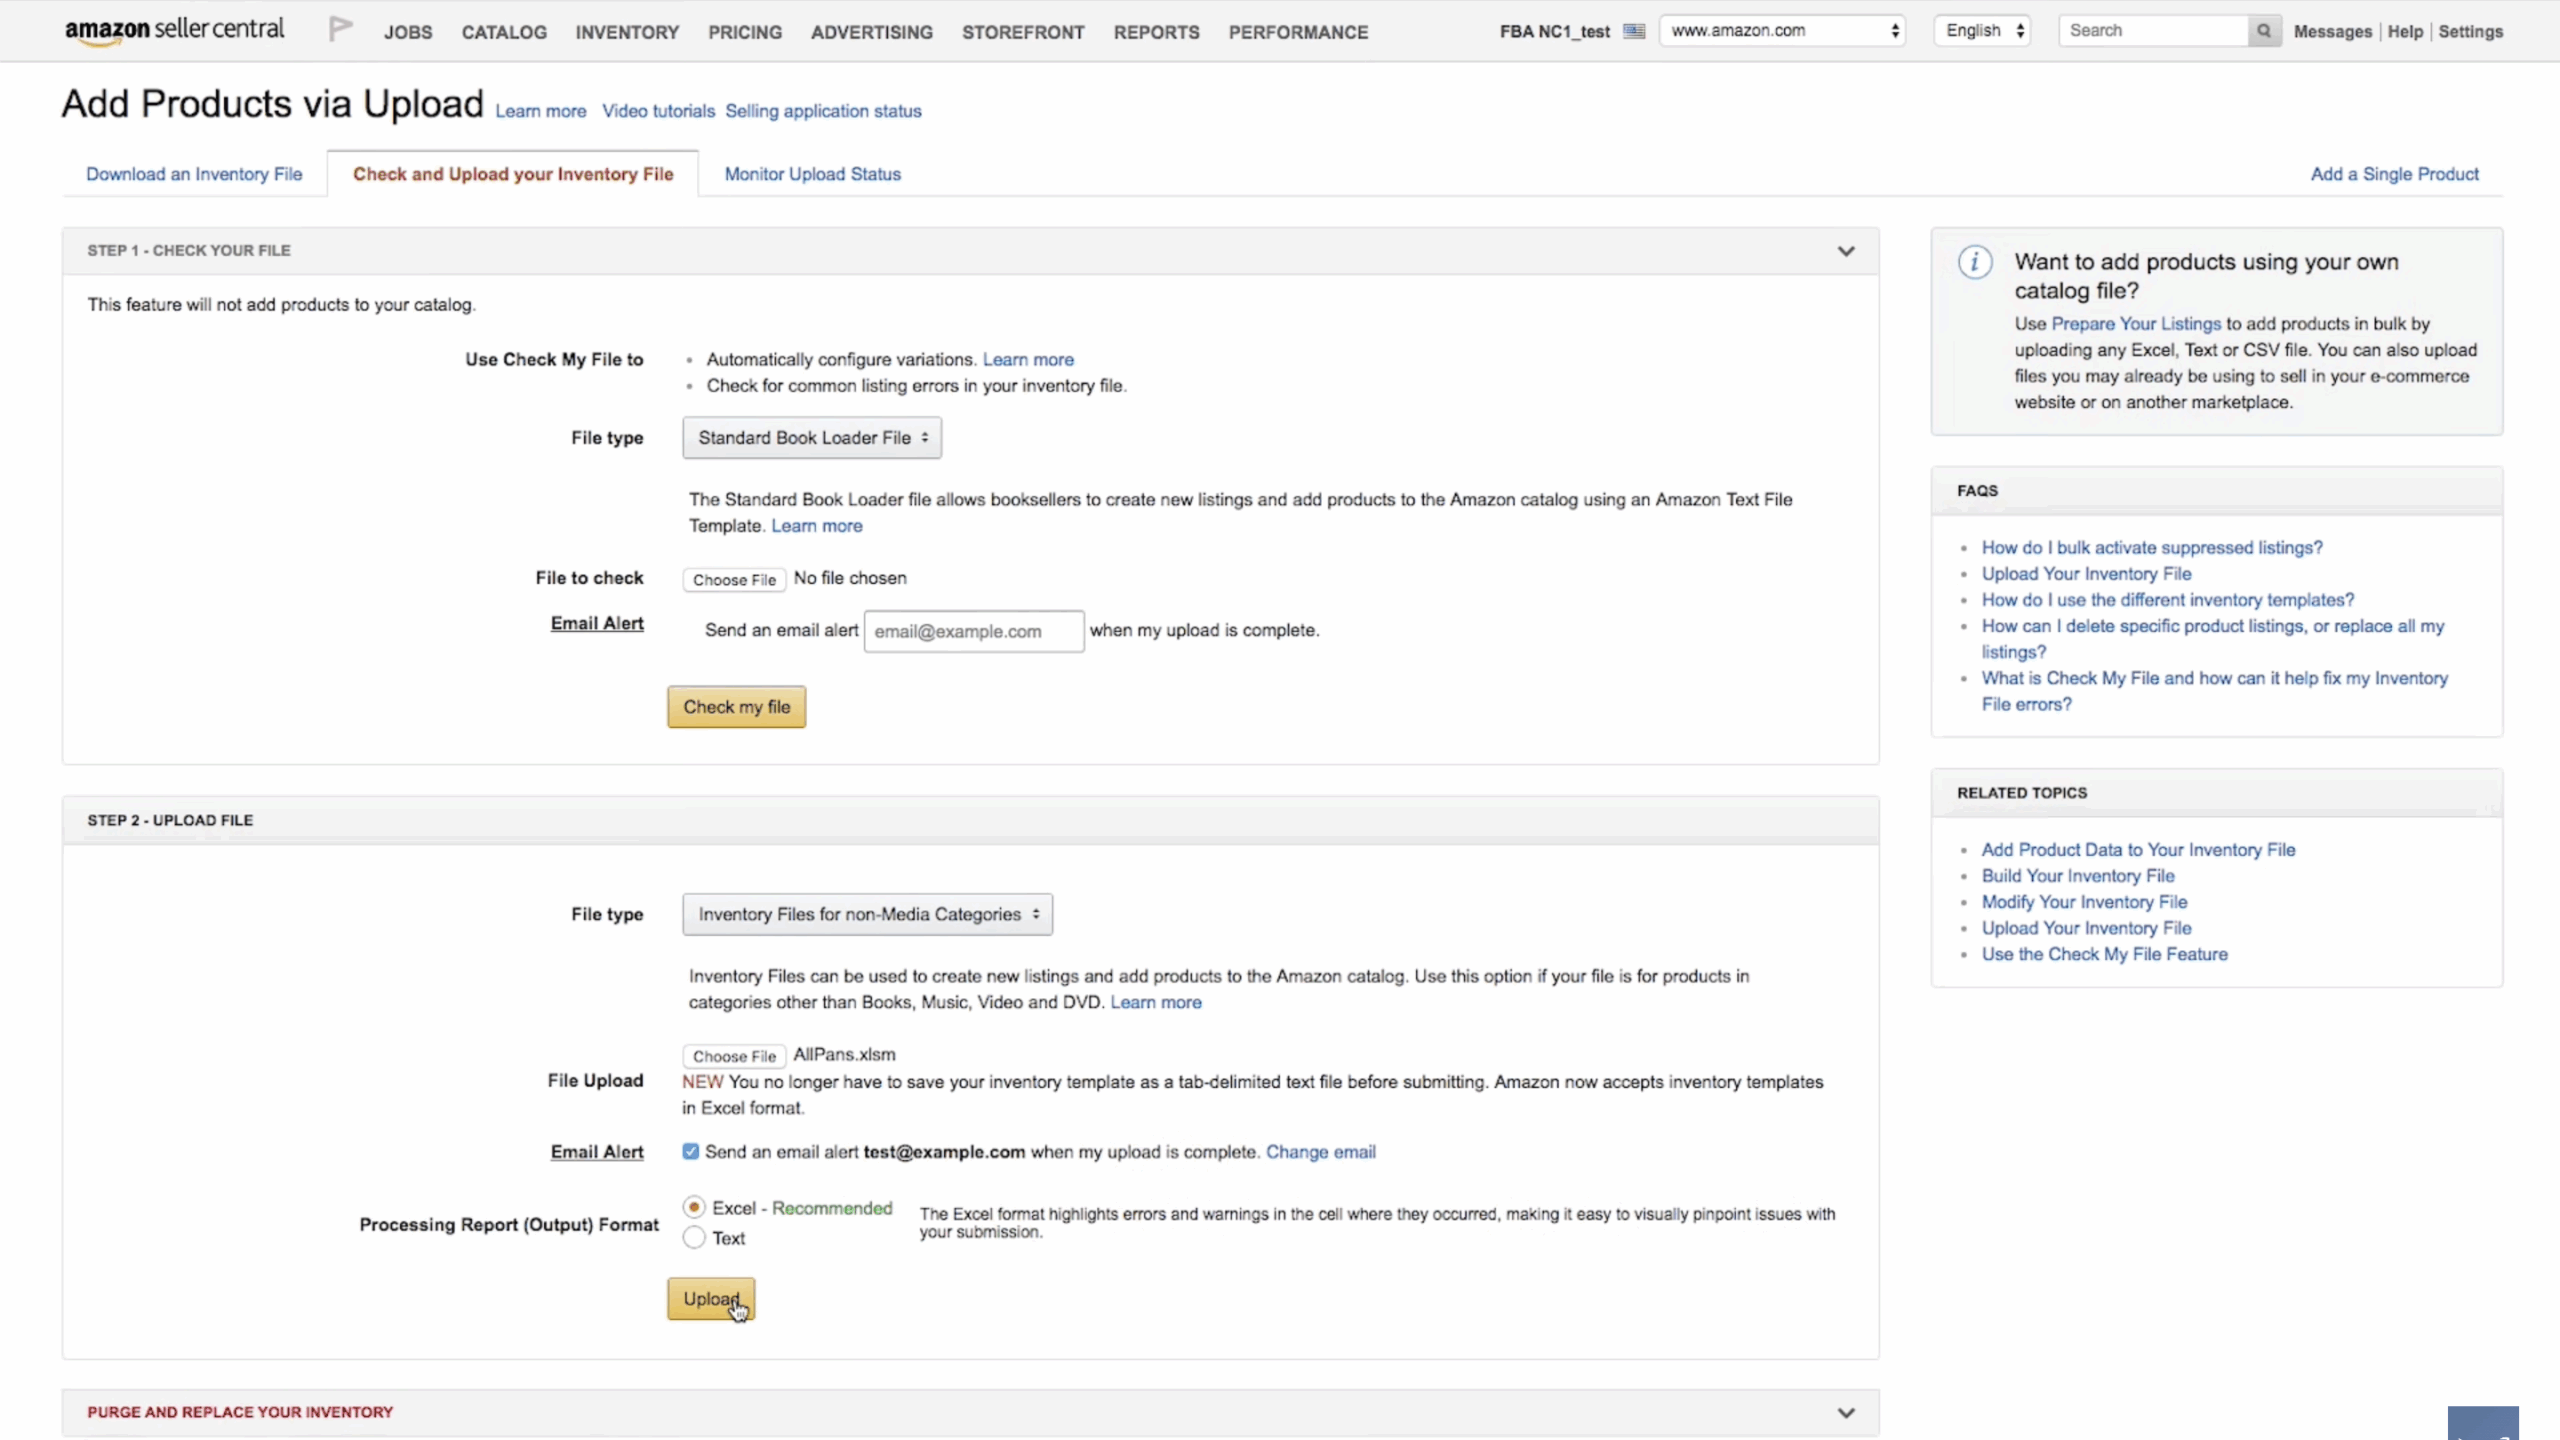Expand the Purge and Replace inventory section
2560x1440 pixels.
pos(1846,1412)
